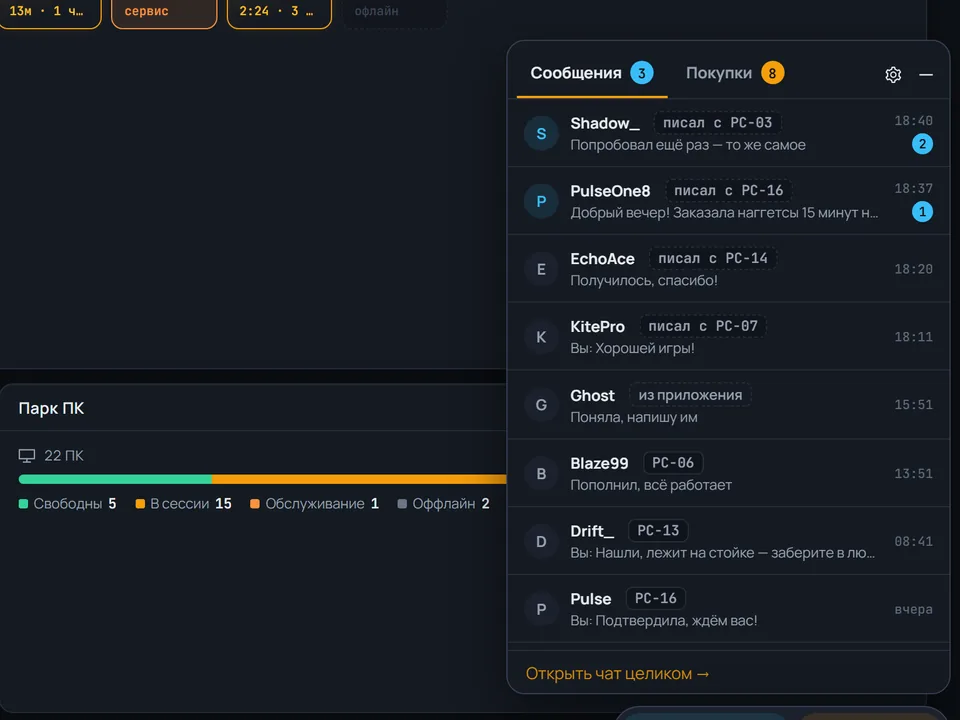Switch to the Сообщения tab
The width and height of the screenshot is (960, 720).
pos(591,73)
